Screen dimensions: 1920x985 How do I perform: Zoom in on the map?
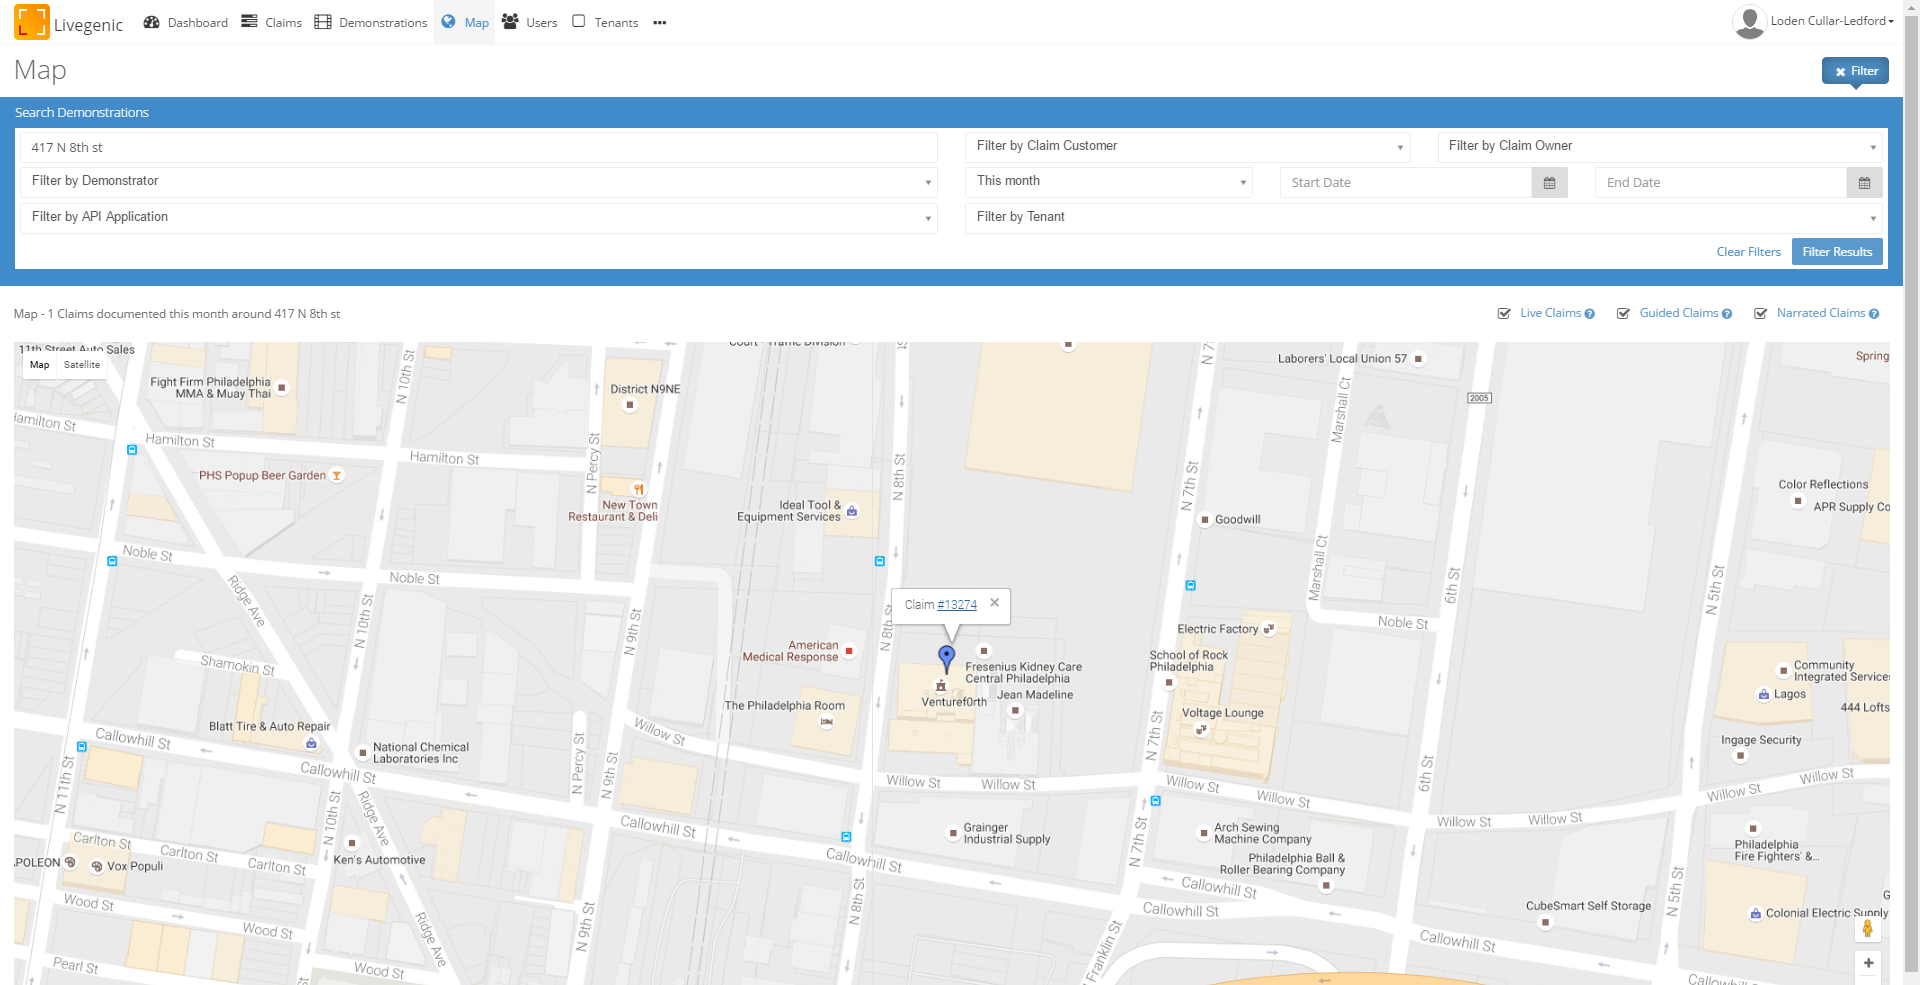coord(1868,964)
